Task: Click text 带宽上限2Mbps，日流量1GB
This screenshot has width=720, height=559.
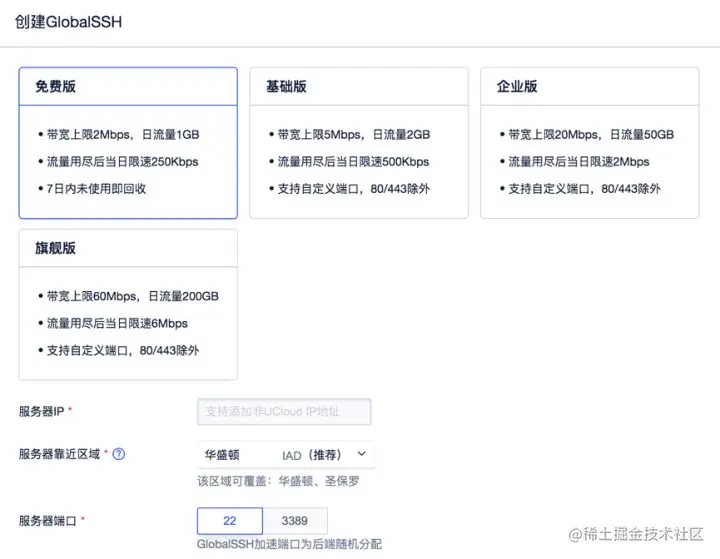Action: (123, 135)
